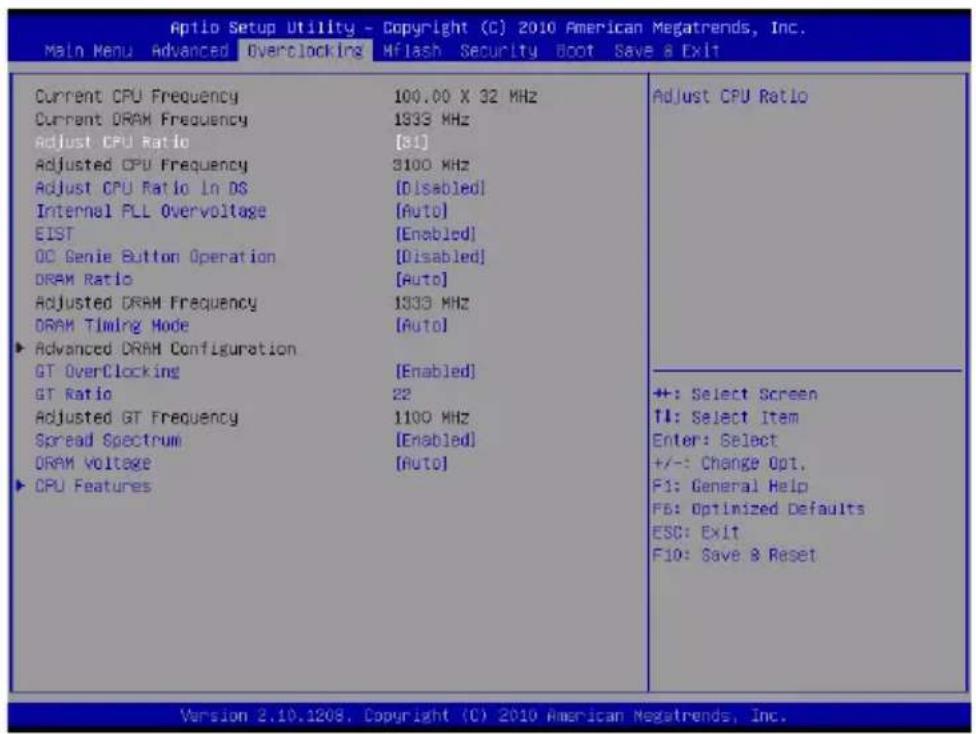Open Advanced DRAM Configuration submenu

click(x=166, y=349)
